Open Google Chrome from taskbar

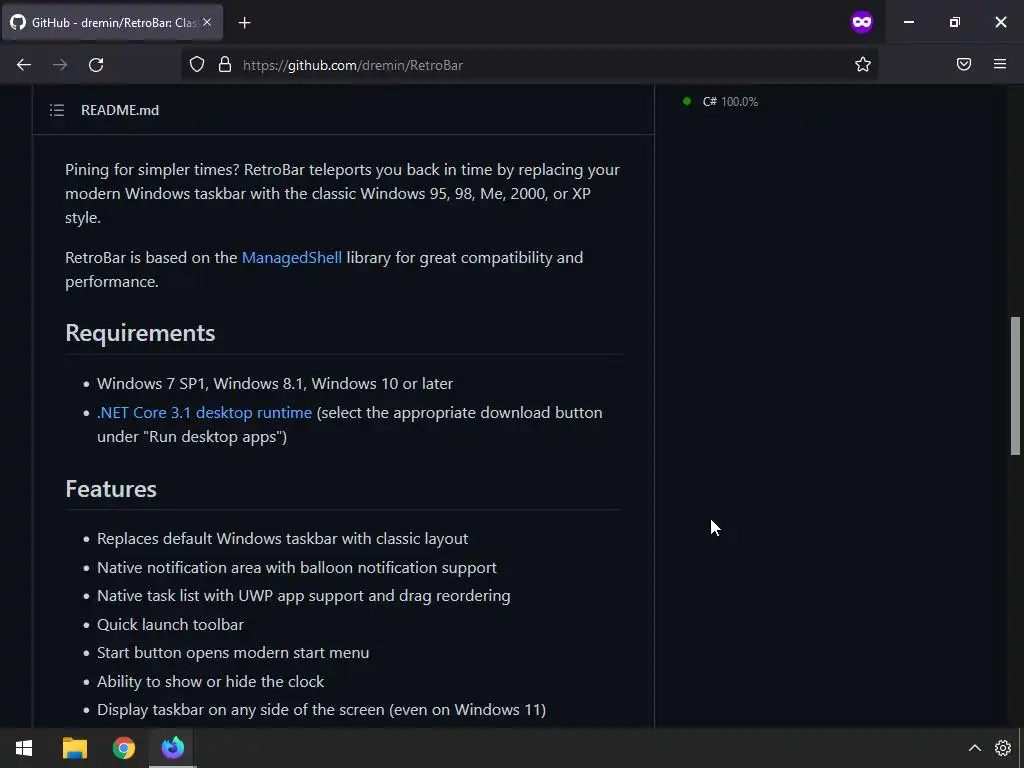pyautogui.click(x=123, y=748)
